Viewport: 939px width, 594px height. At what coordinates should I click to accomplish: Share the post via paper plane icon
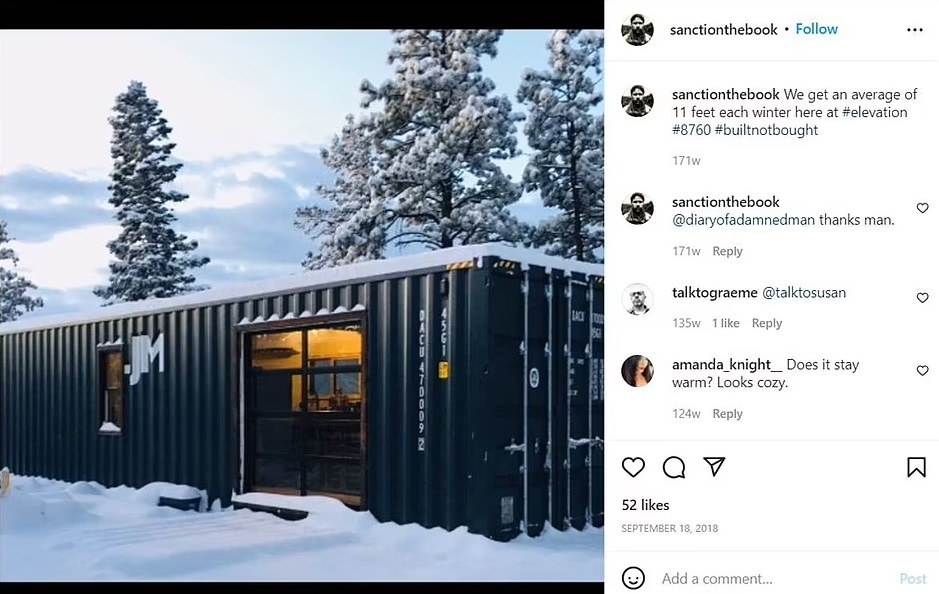[714, 466]
